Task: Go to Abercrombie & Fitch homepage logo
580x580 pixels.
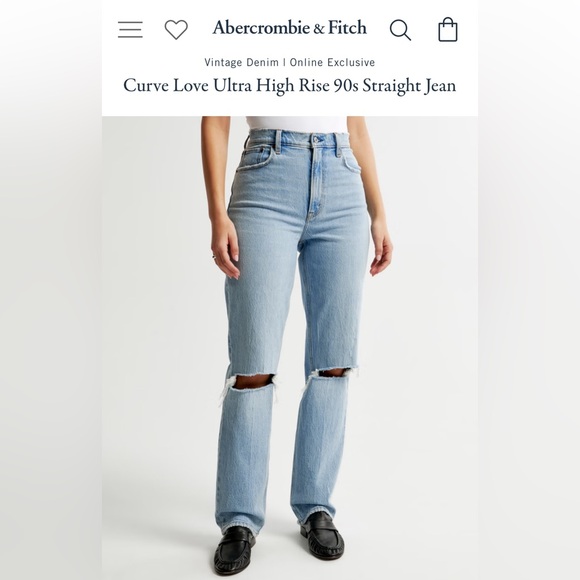Action: pyautogui.click(x=290, y=28)
